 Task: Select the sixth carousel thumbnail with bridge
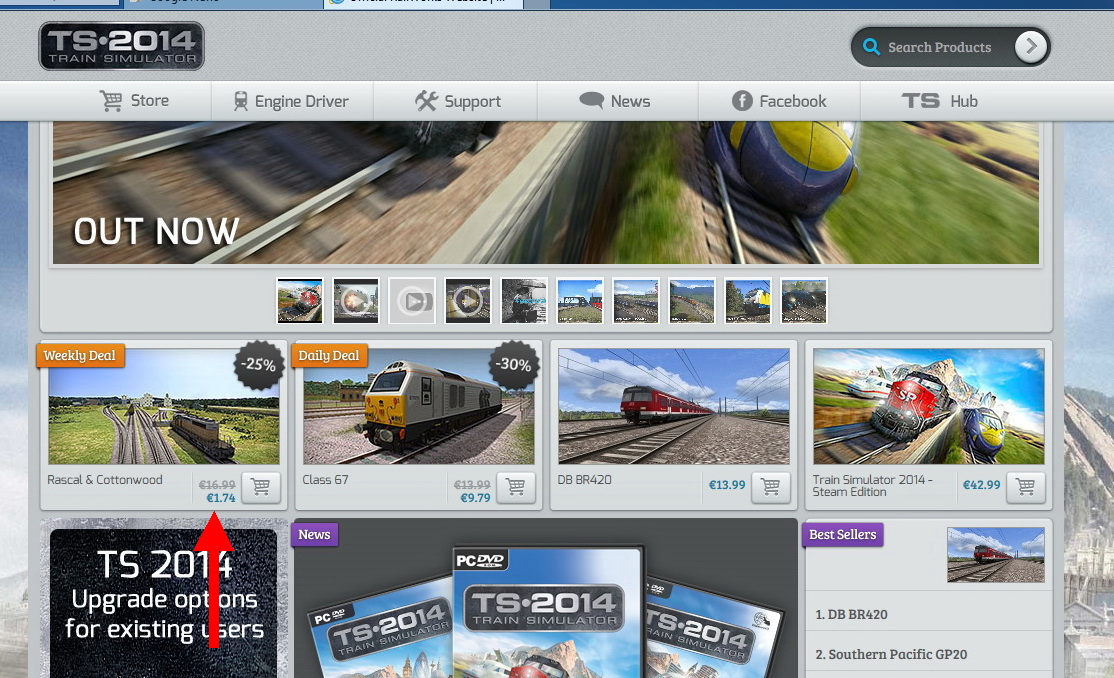click(580, 301)
